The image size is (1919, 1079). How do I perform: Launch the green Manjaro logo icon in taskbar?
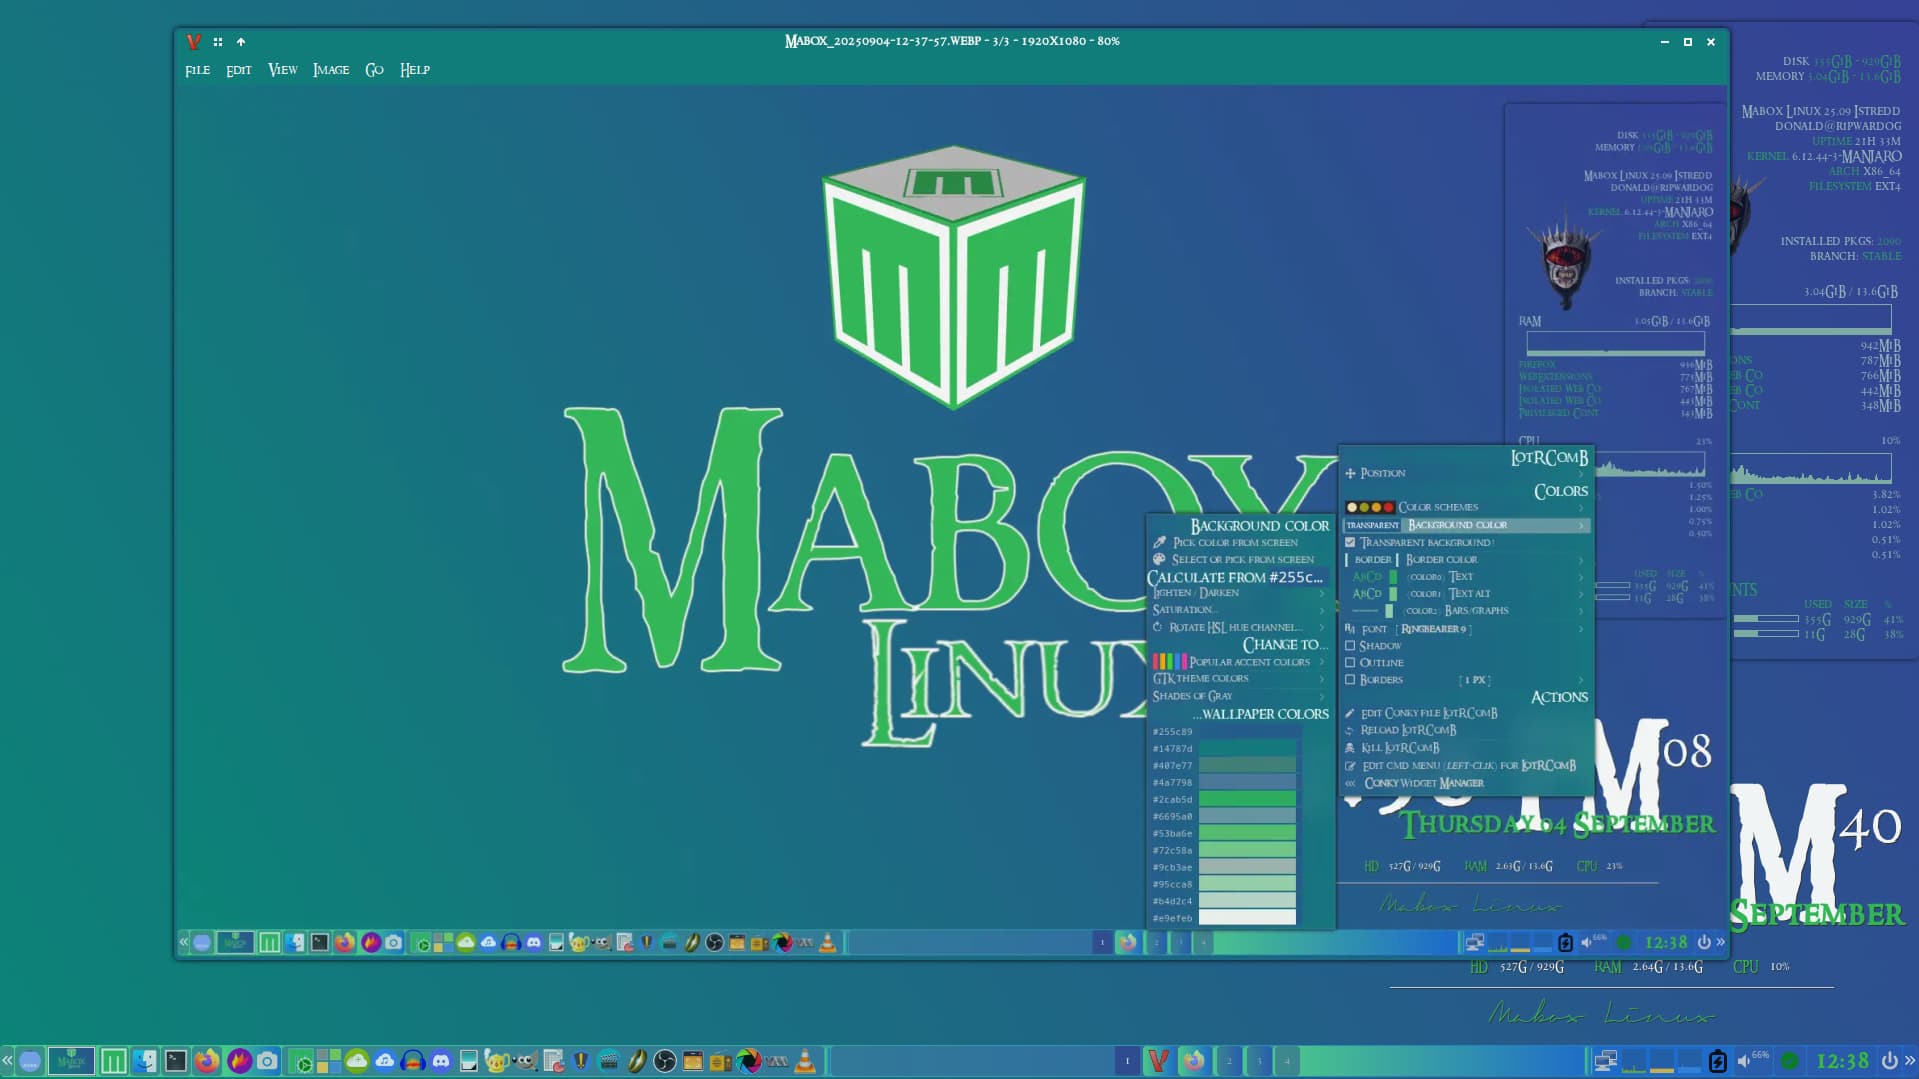114,1061
